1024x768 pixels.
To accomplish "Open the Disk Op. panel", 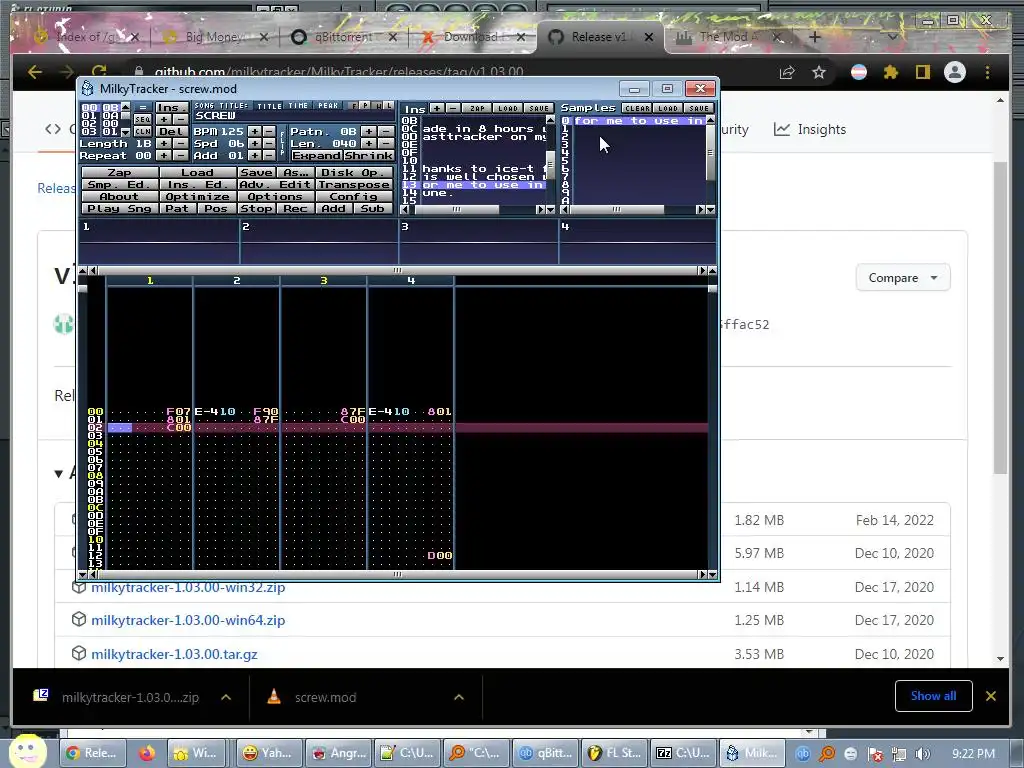I will (x=355, y=172).
